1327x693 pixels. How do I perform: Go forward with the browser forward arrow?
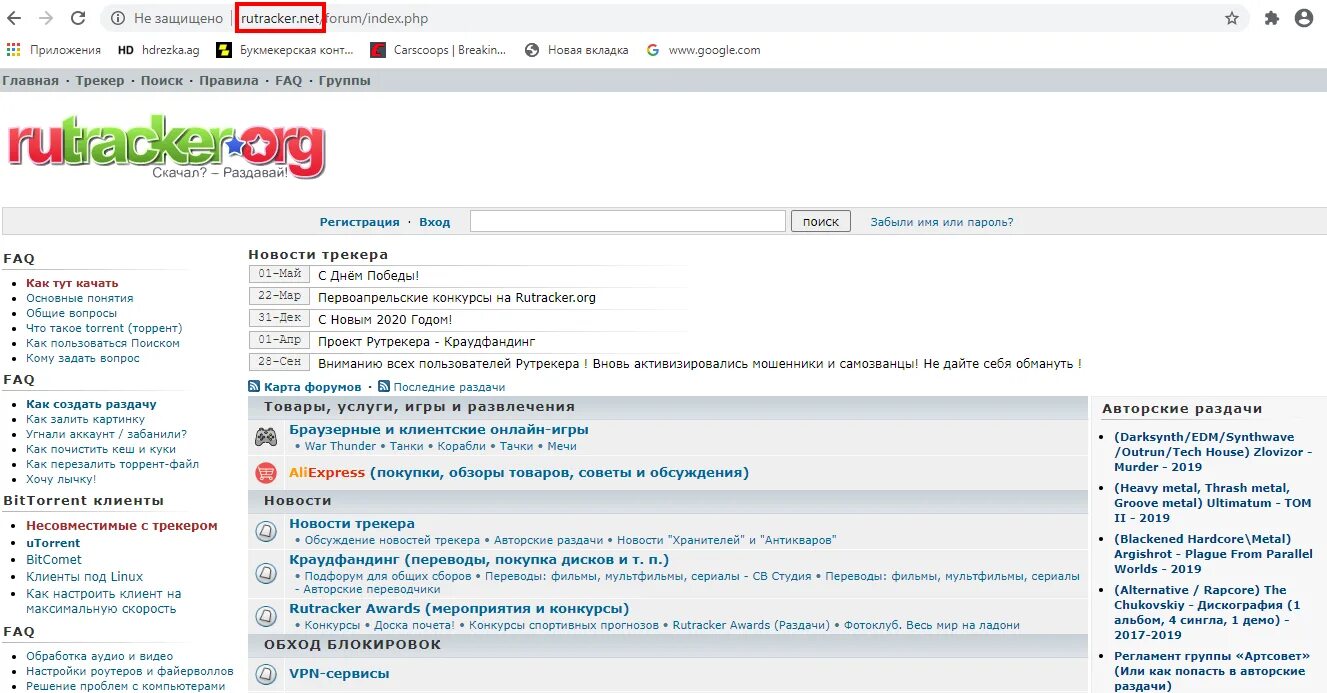pyautogui.click(x=46, y=18)
